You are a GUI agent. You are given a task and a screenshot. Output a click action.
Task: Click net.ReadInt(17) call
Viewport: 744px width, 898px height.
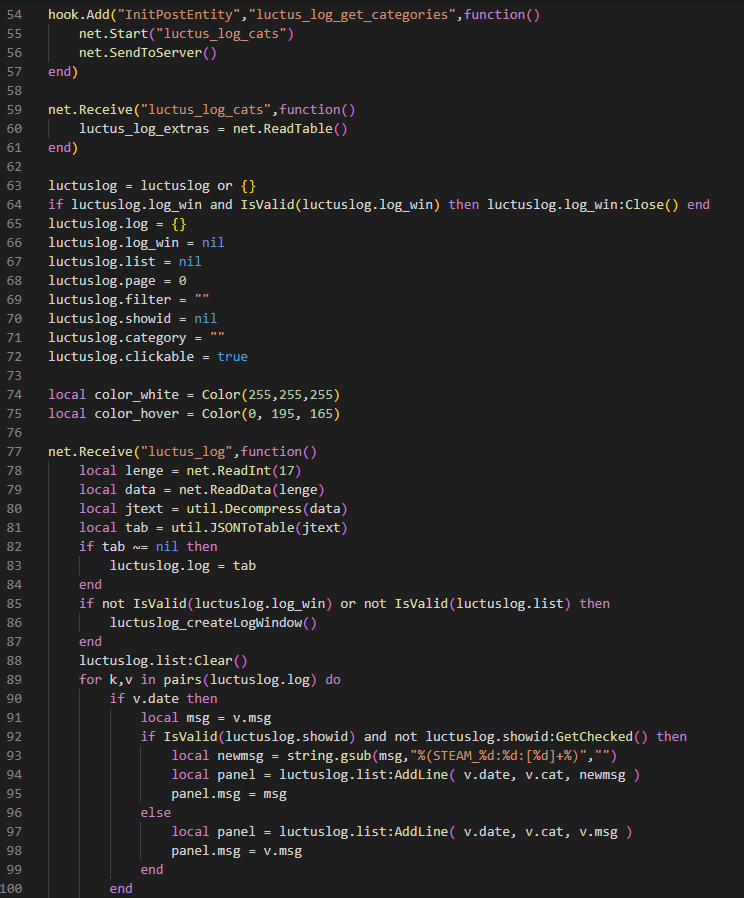click(243, 471)
